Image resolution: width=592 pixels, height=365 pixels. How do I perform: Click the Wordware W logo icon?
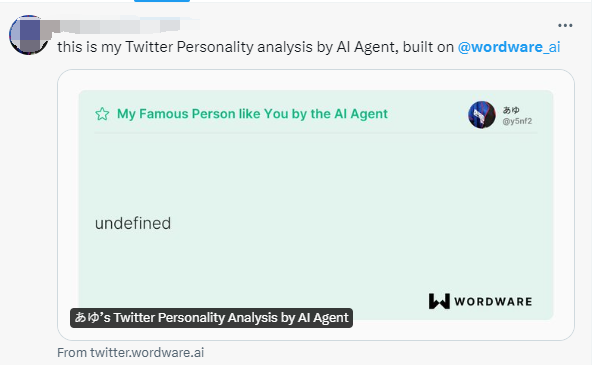(439, 301)
